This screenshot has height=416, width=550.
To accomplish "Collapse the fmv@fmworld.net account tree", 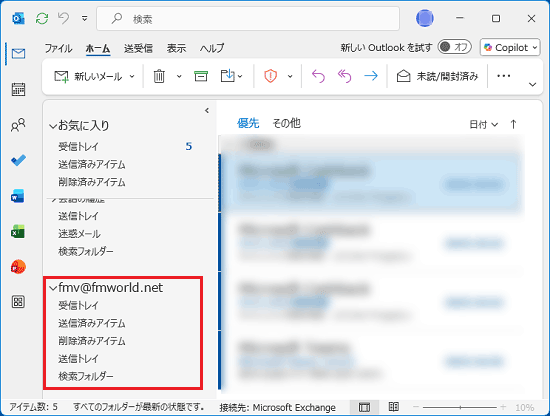I will [x=53, y=288].
